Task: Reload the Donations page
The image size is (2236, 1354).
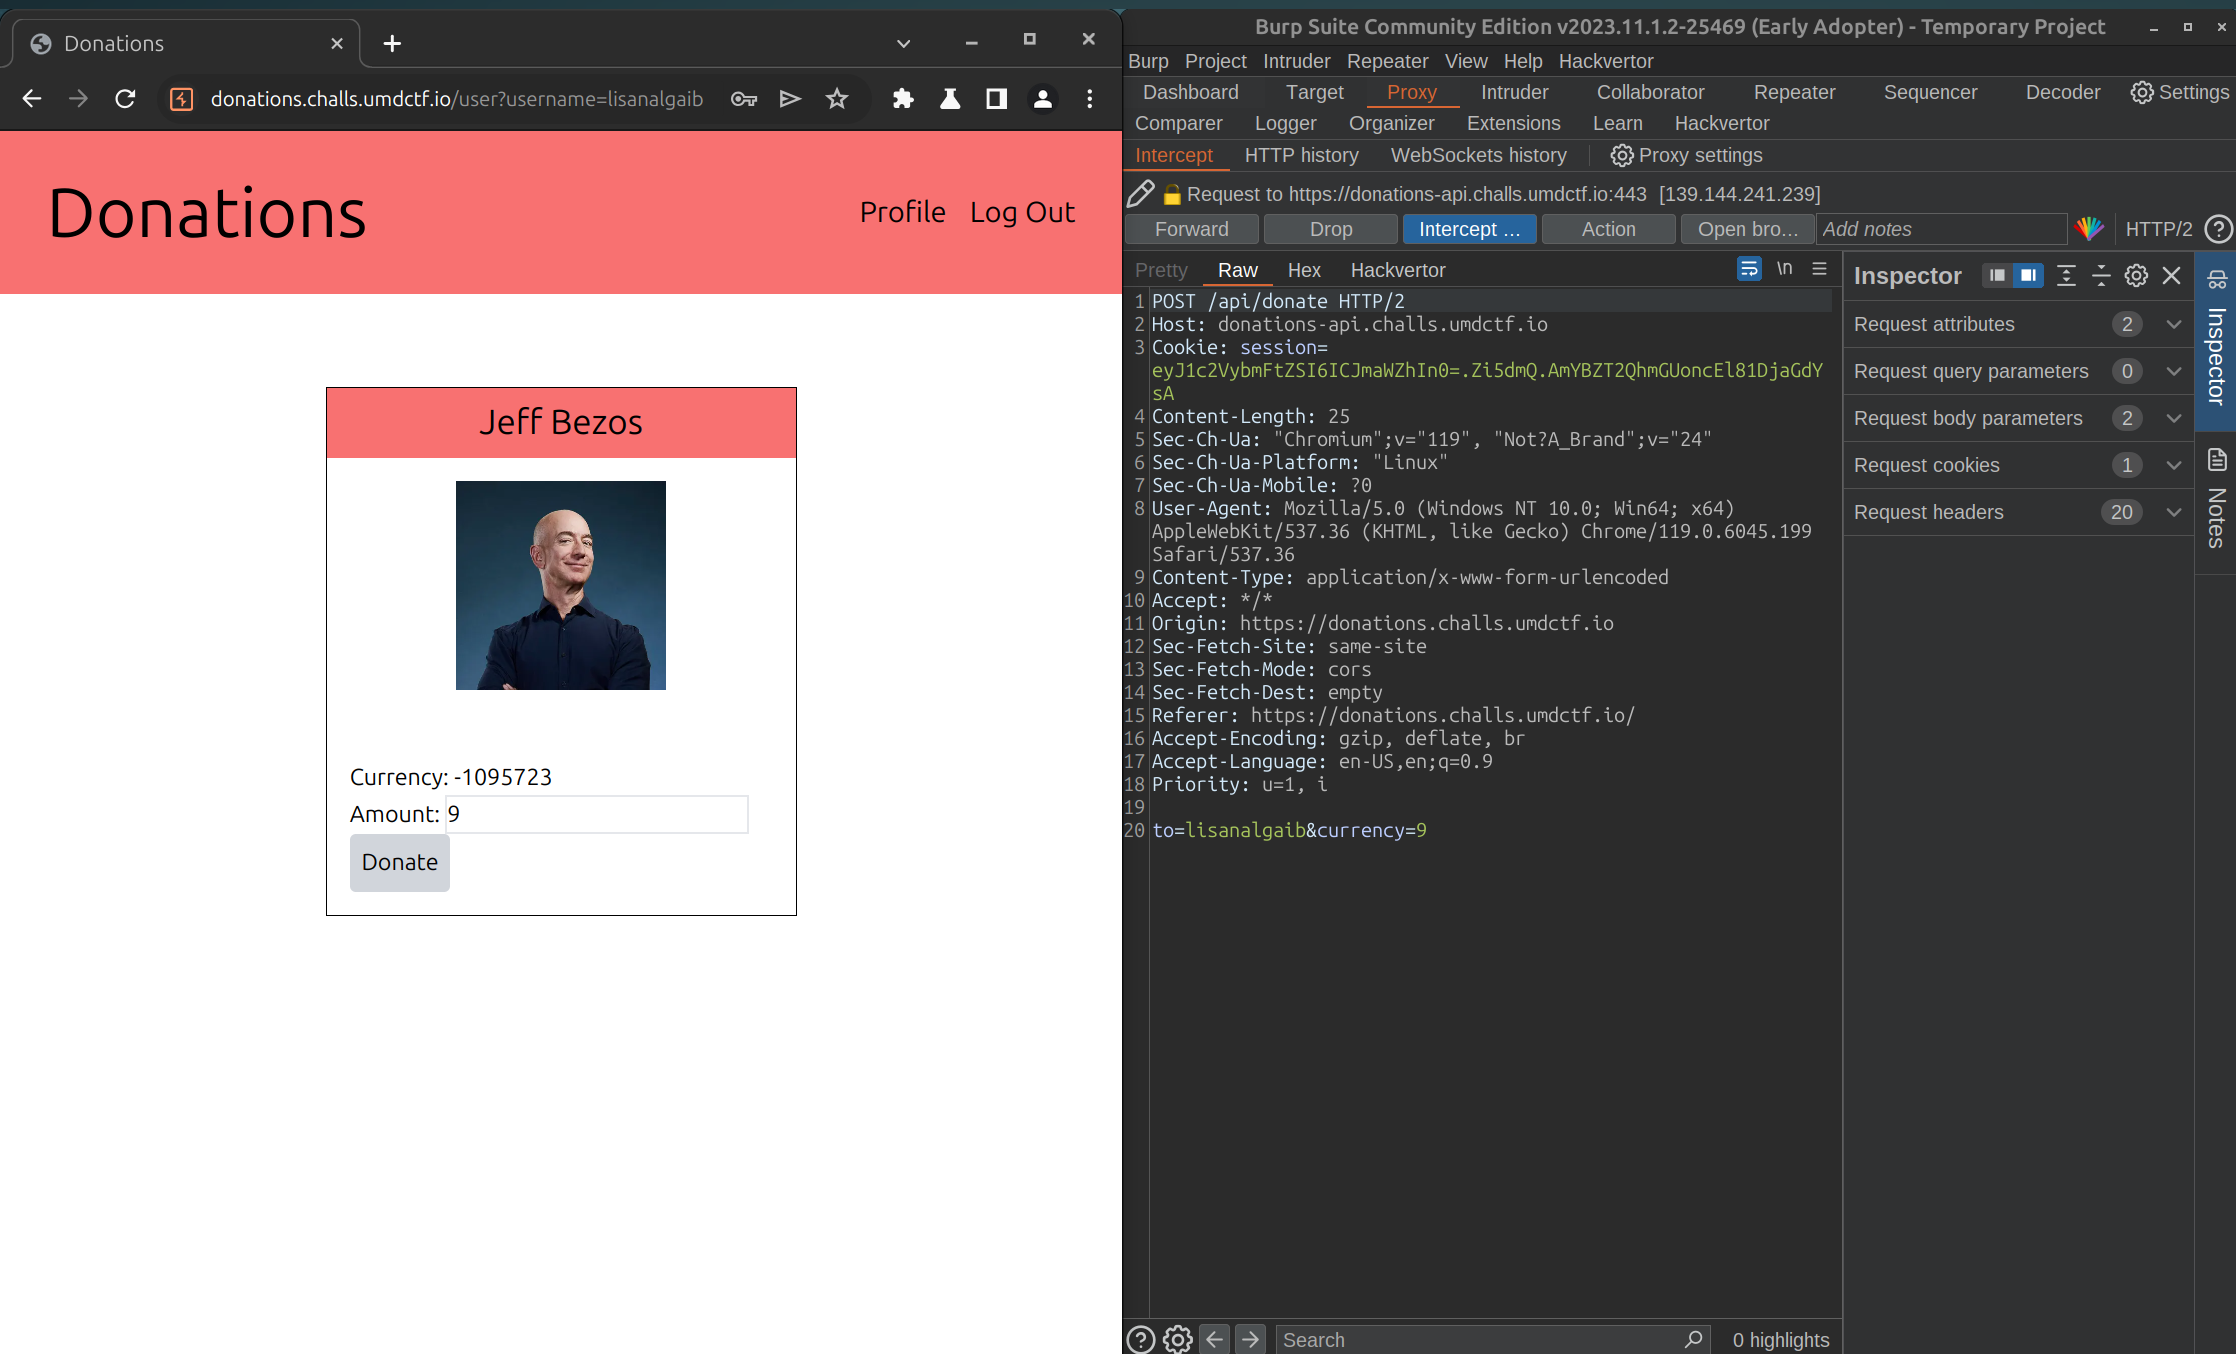Action: click(125, 99)
